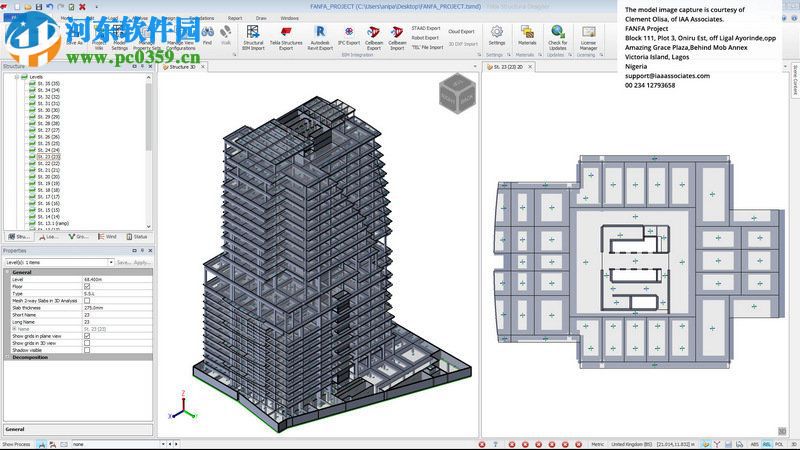Toggle Mesh 2-way Slabs in 3D Analysis

(x=87, y=301)
